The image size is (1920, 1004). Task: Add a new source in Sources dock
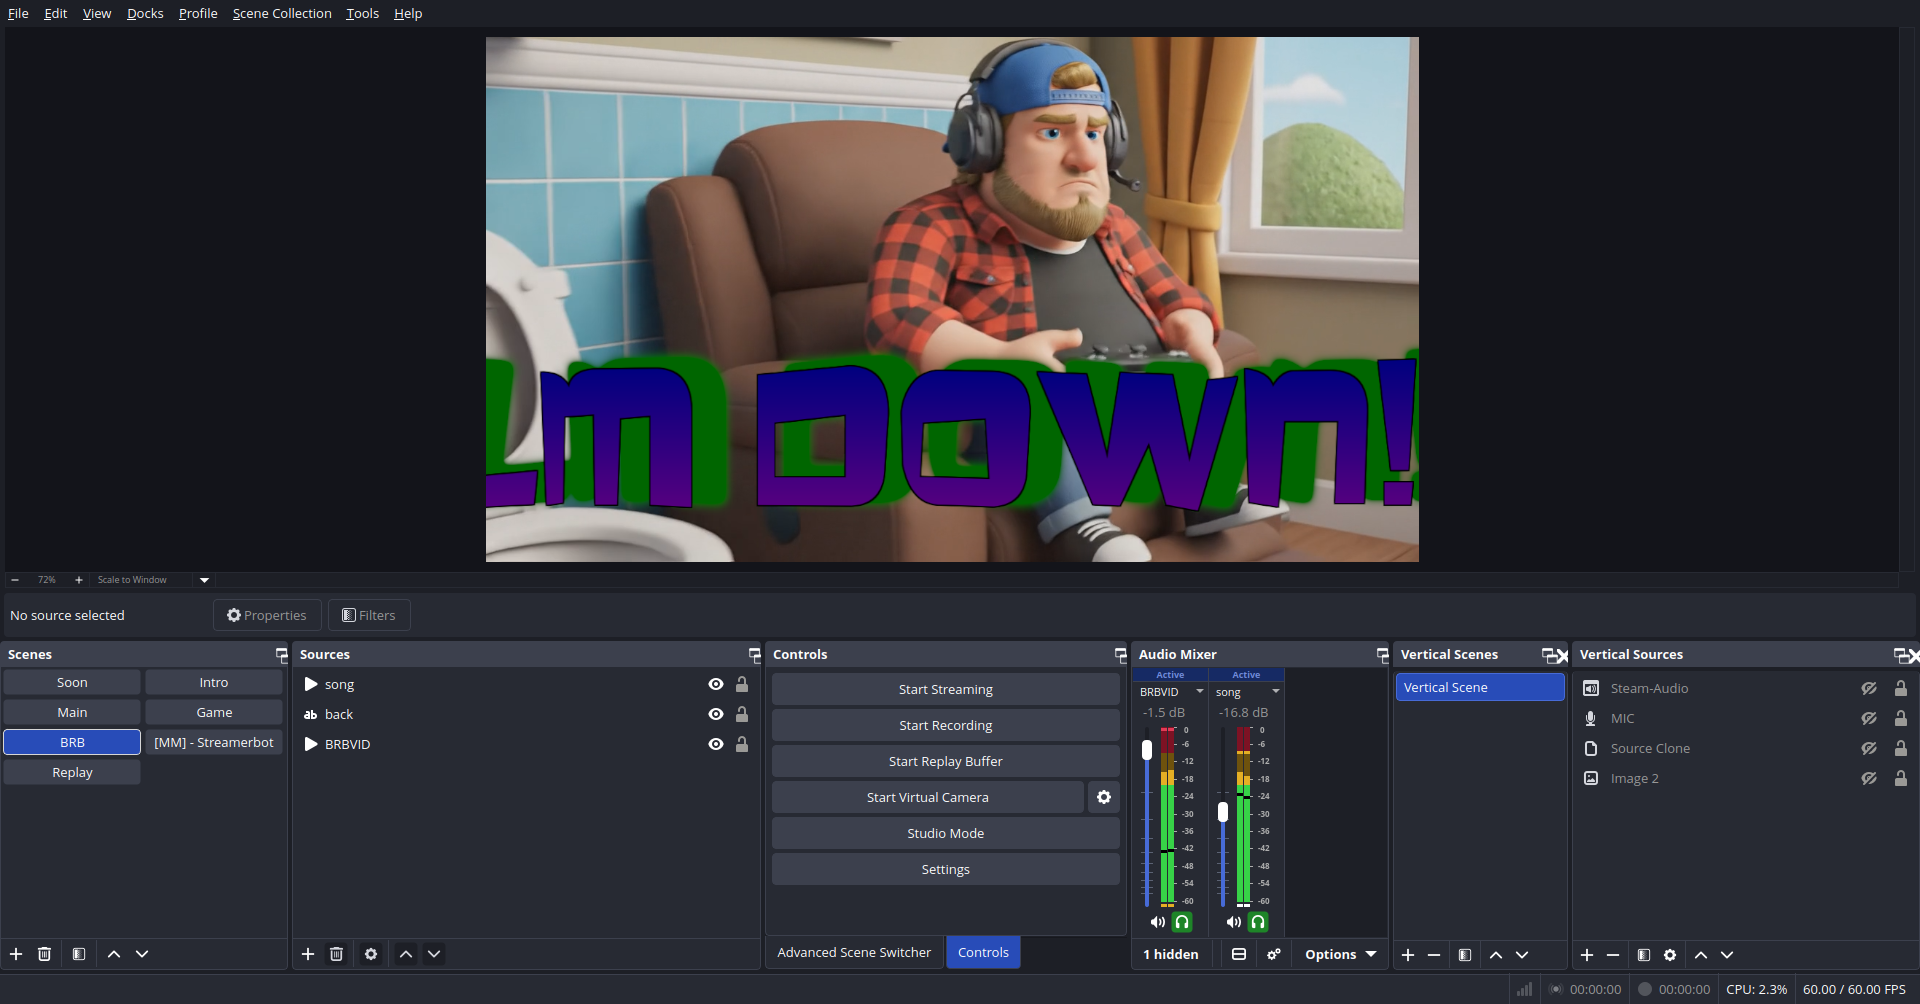click(308, 954)
